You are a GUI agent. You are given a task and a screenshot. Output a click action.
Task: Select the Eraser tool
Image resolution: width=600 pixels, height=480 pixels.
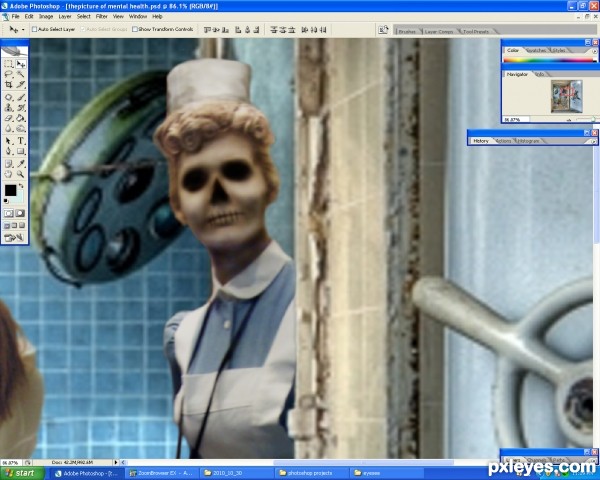tap(9, 118)
